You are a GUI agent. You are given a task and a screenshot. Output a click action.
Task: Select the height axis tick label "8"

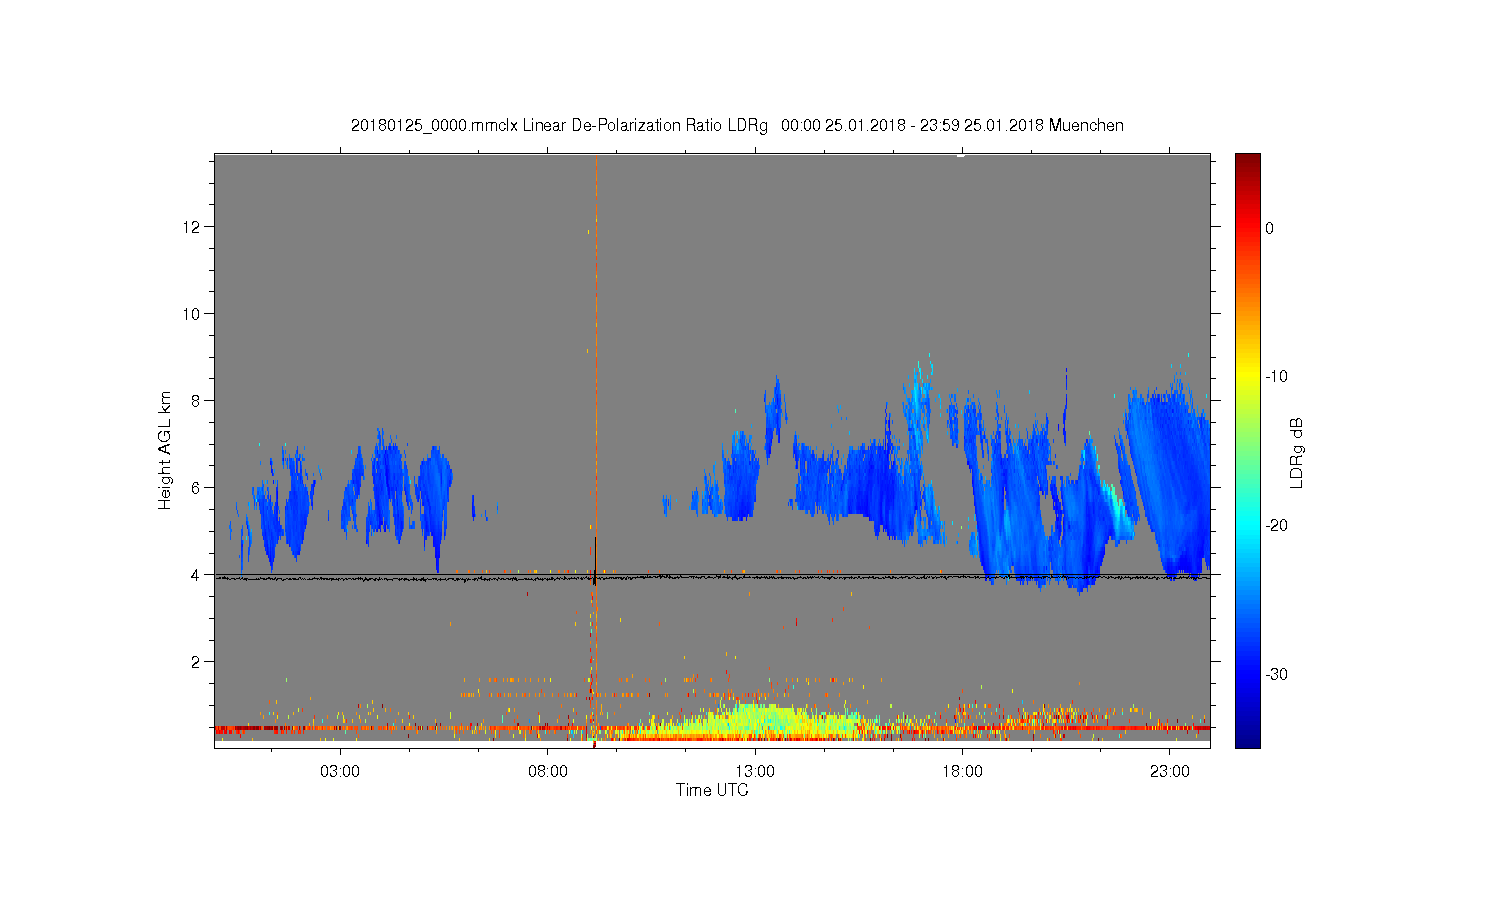198,401
